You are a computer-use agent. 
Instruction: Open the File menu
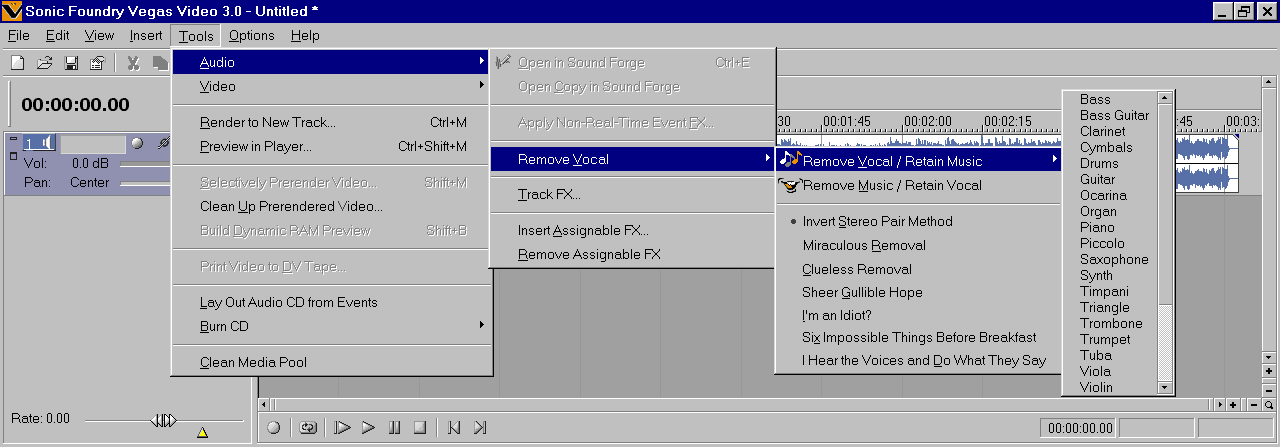point(18,35)
